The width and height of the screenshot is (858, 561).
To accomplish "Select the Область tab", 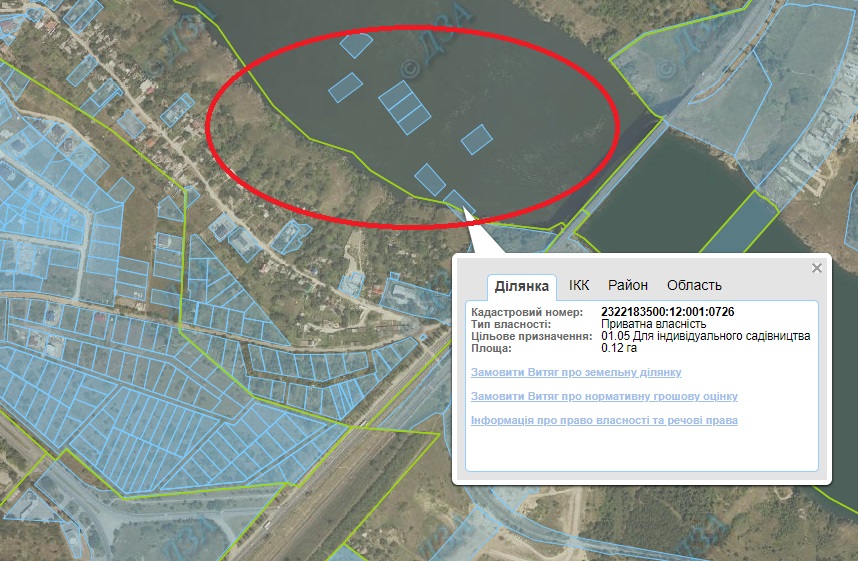I will pos(694,286).
